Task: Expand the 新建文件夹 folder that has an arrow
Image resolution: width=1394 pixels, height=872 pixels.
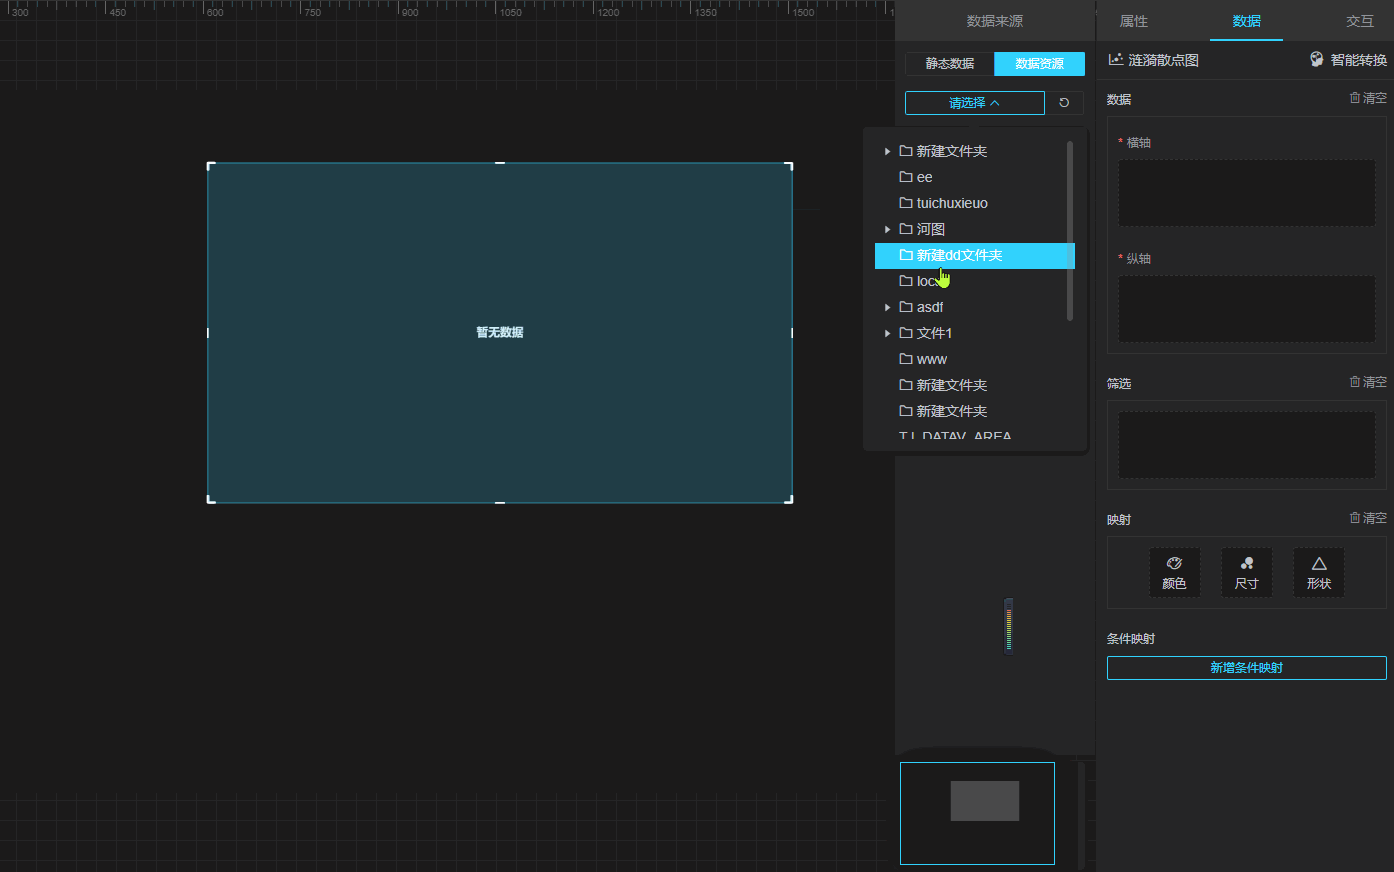Action: 887,151
